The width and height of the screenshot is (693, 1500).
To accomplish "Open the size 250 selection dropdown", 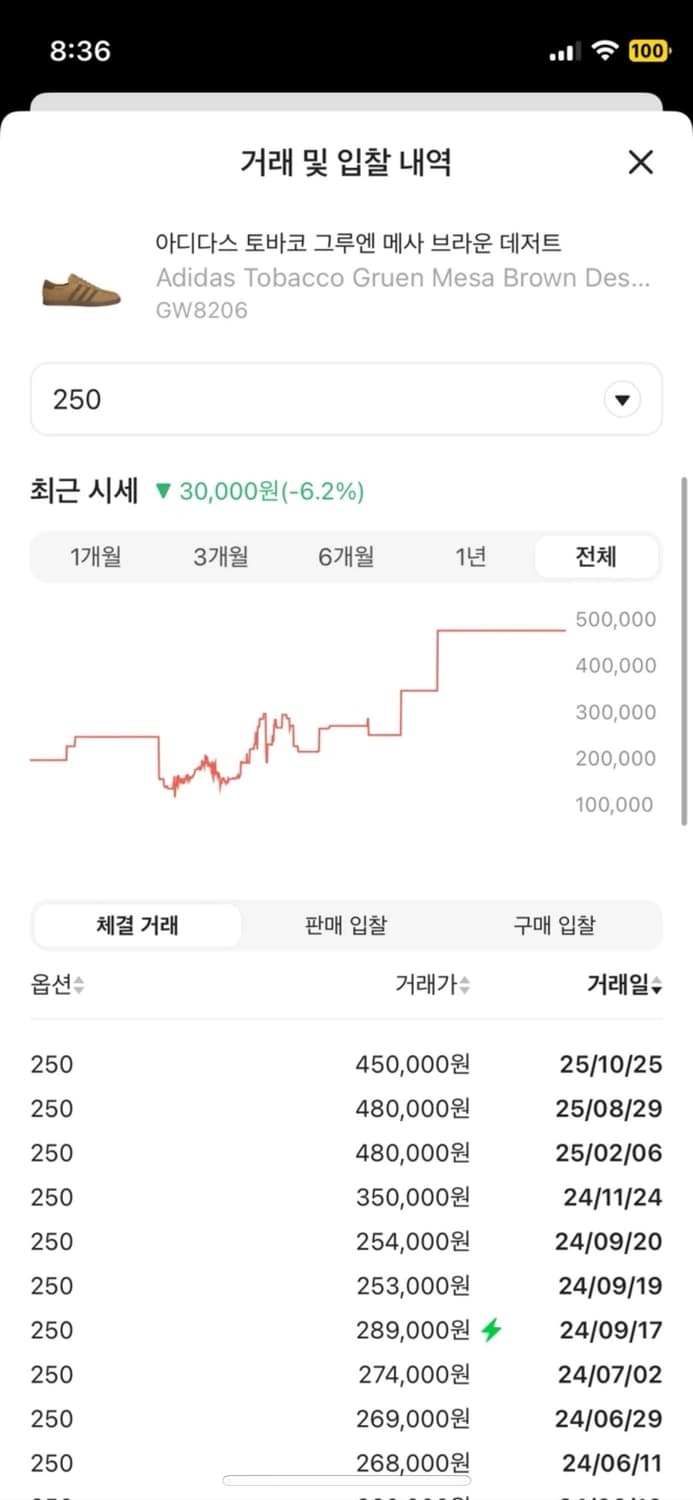I will coord(346,399).
